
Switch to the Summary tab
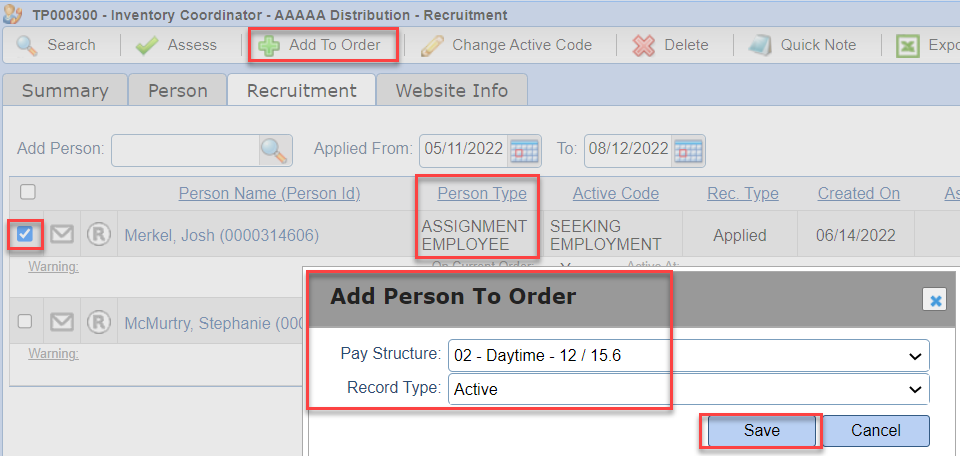coord(65,91)
